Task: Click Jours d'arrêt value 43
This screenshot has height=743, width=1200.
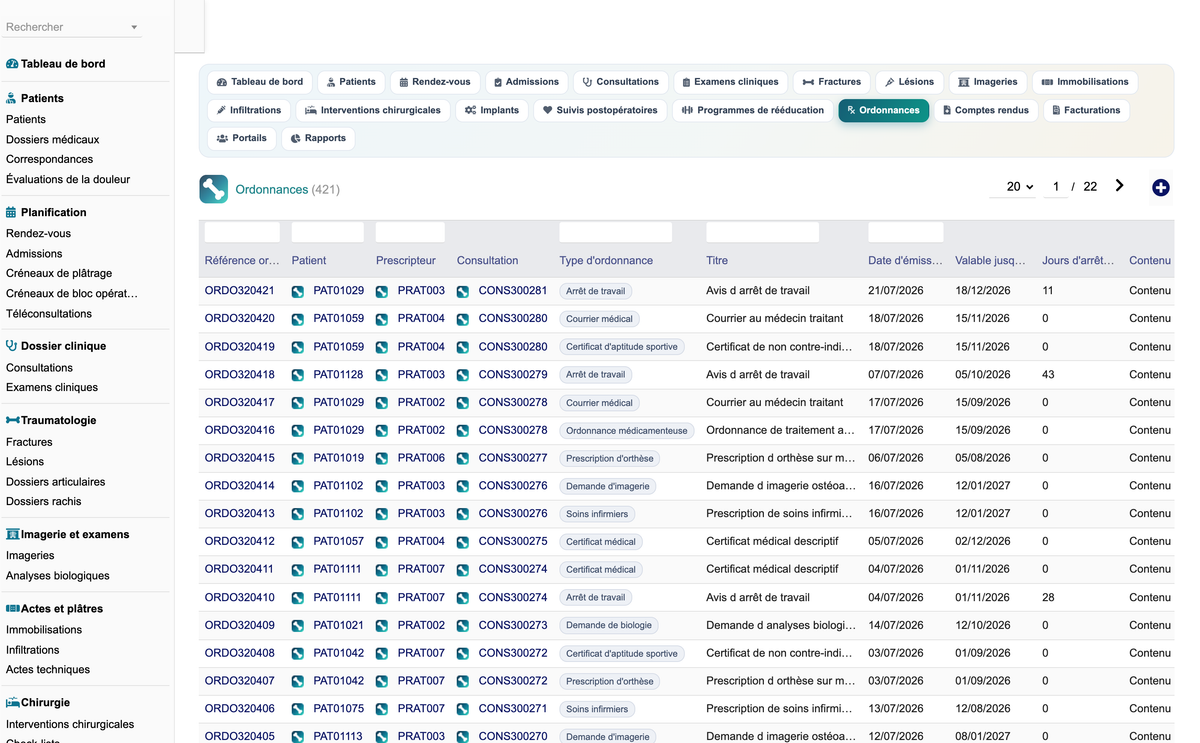Action: pyautogui.click(x=1048, y=375)
